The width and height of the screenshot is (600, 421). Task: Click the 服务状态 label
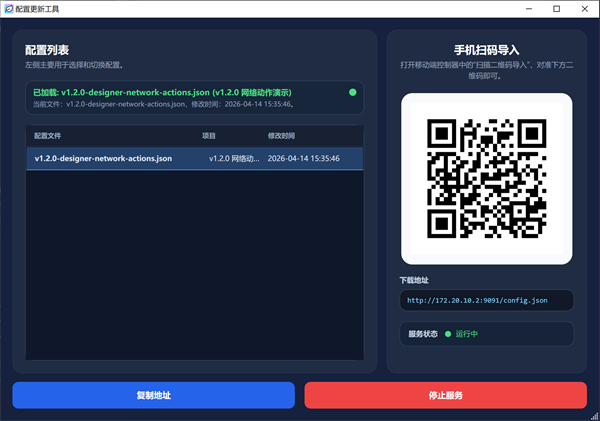pos(423,334)
